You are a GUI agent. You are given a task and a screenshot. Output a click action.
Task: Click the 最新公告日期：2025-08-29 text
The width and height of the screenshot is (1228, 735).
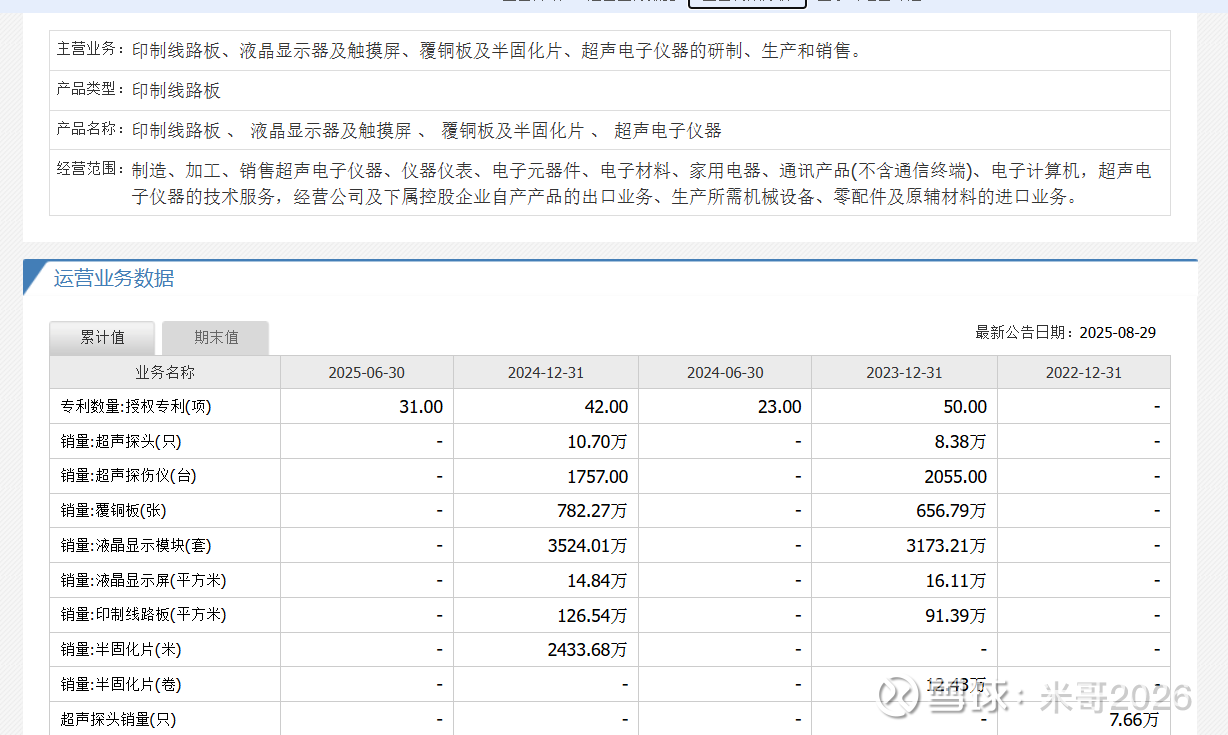pos(1066,333)
